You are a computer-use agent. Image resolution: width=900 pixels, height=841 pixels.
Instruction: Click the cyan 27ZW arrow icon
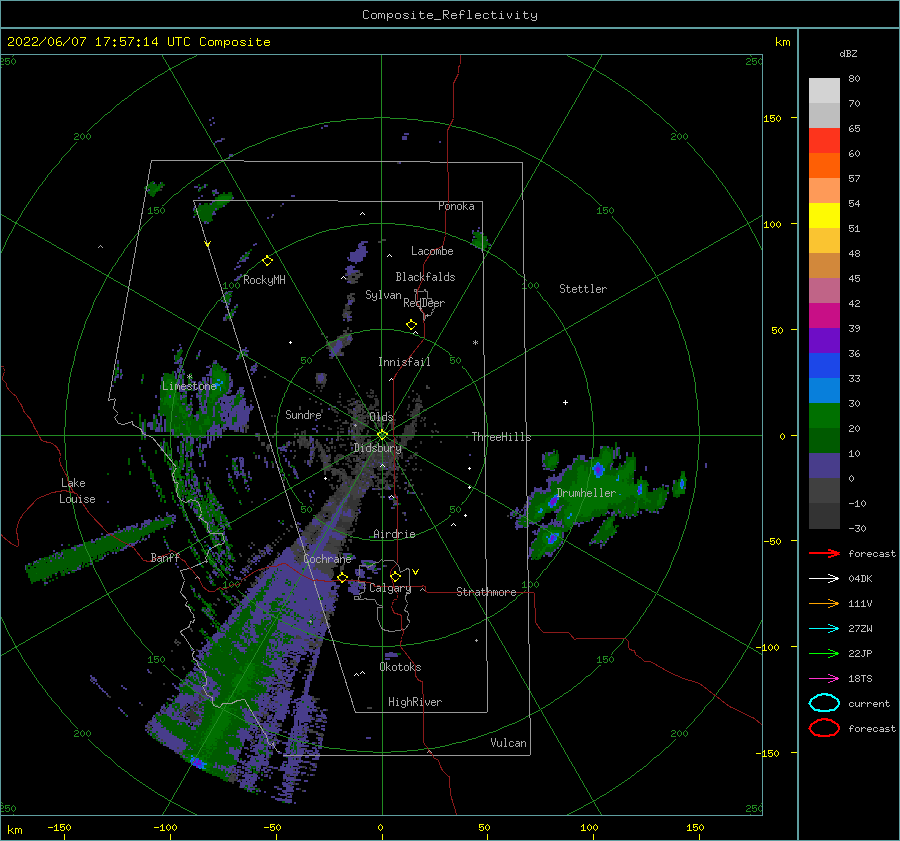point(824,629)
